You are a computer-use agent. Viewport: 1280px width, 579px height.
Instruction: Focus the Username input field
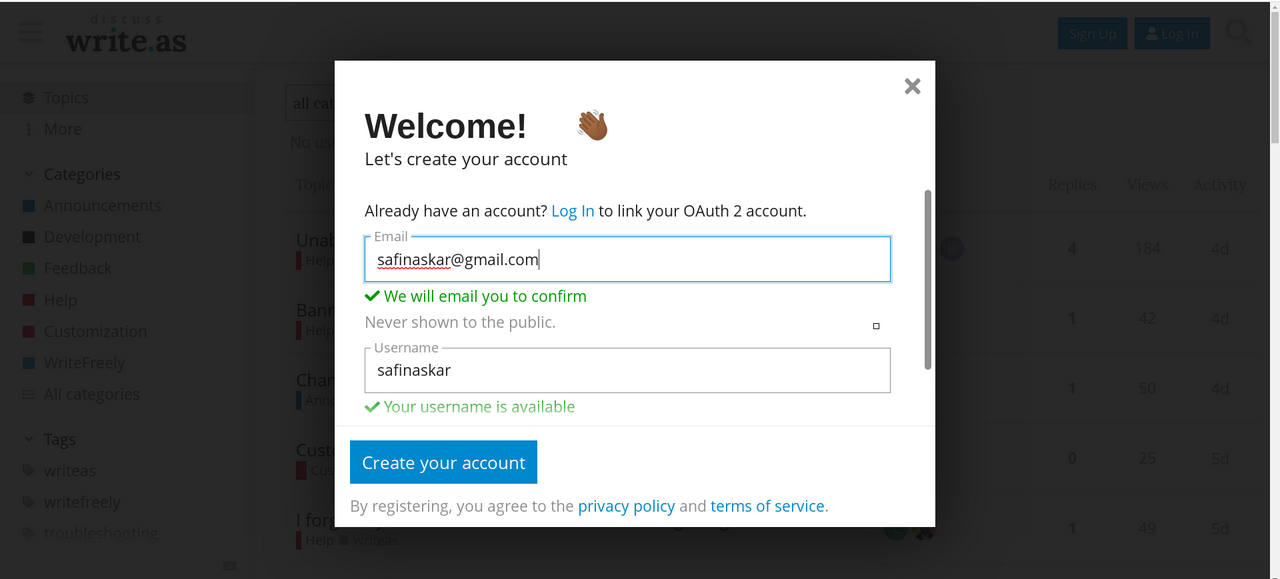627,370
